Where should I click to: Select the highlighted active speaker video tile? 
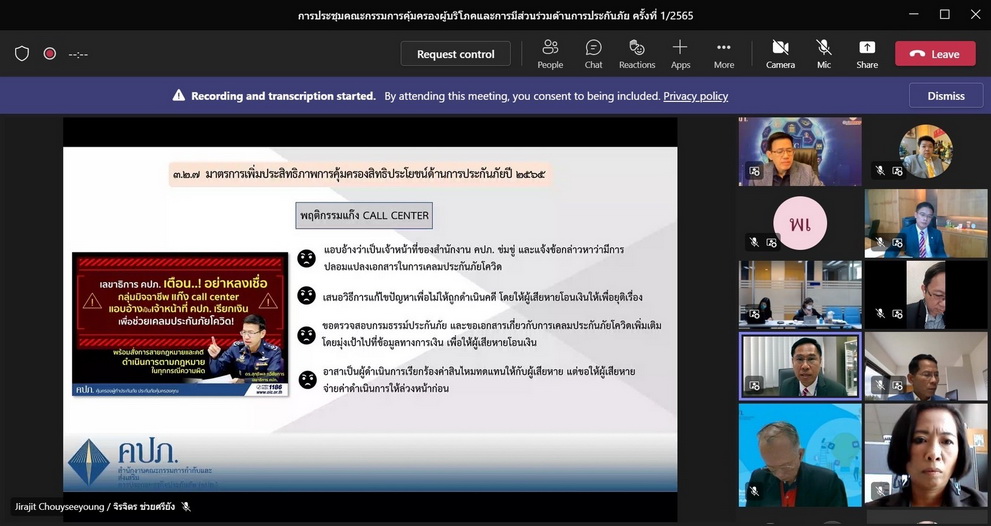tap(799, 366)
